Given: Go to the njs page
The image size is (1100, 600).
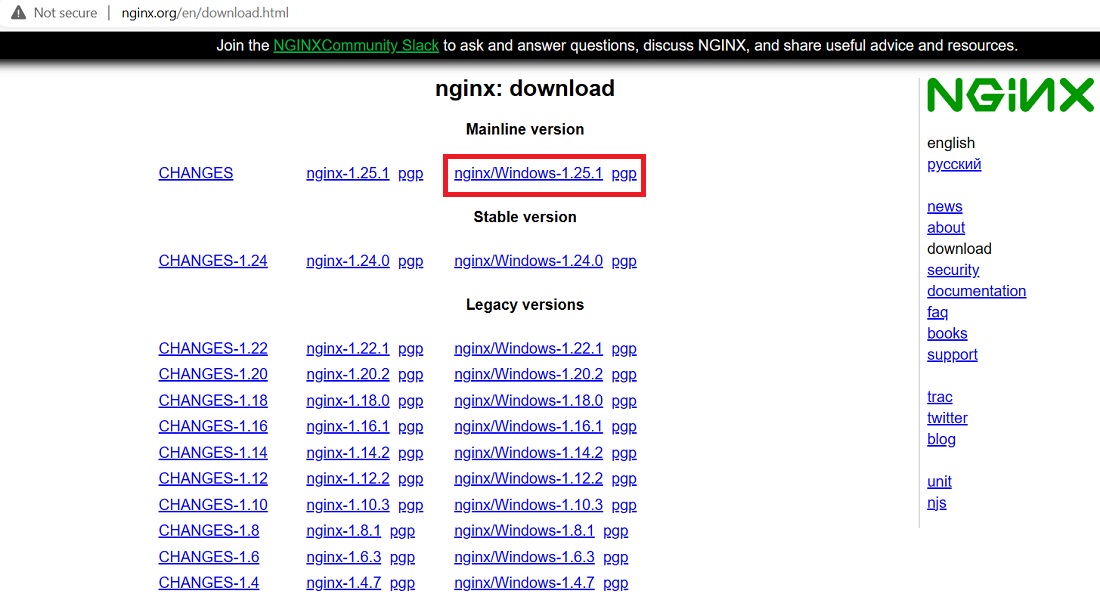Looking at the screenshot, I should pos(936,503).
